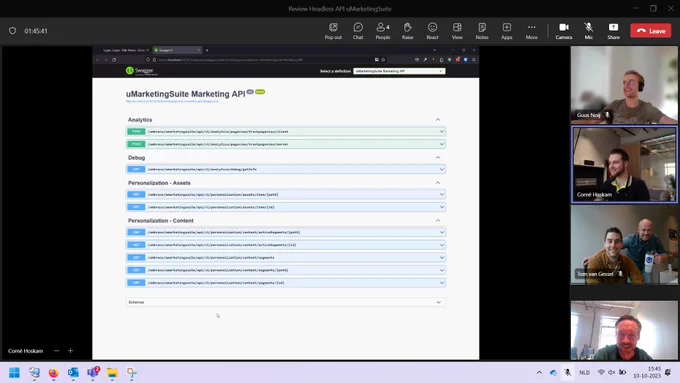Screen dimensions: 680x383
Task: Open Windows Start menu
Action: [14, 373]
